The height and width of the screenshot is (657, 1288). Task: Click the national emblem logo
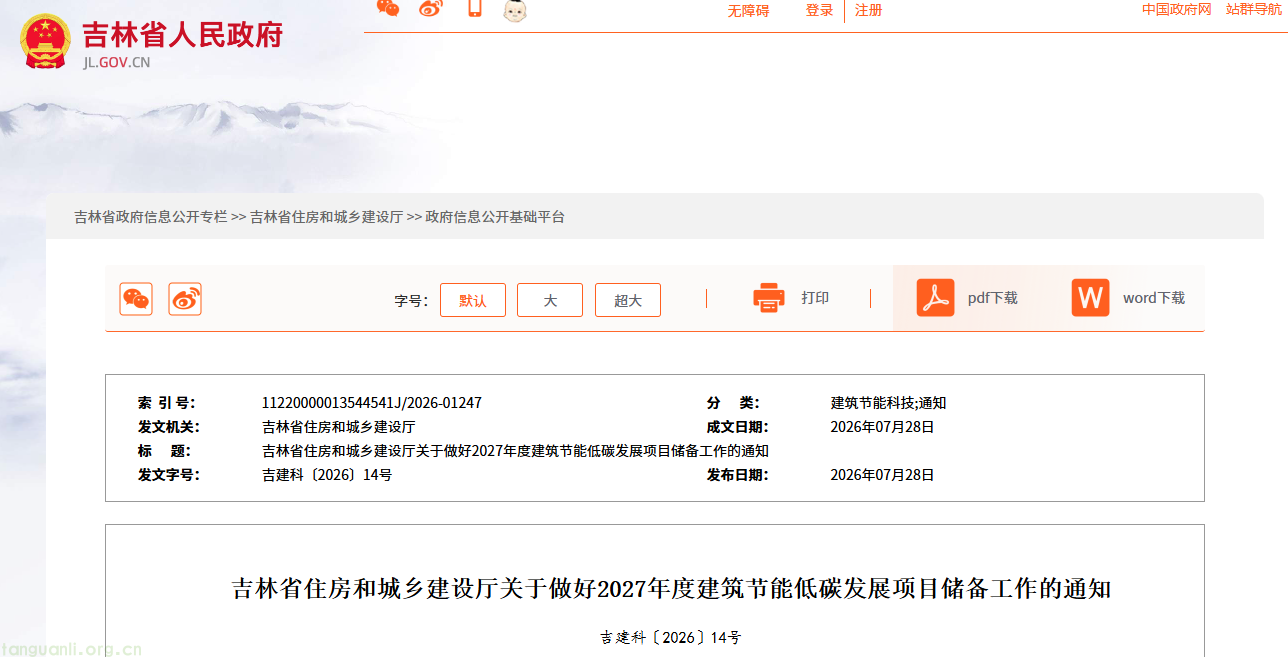pos(45,41)
